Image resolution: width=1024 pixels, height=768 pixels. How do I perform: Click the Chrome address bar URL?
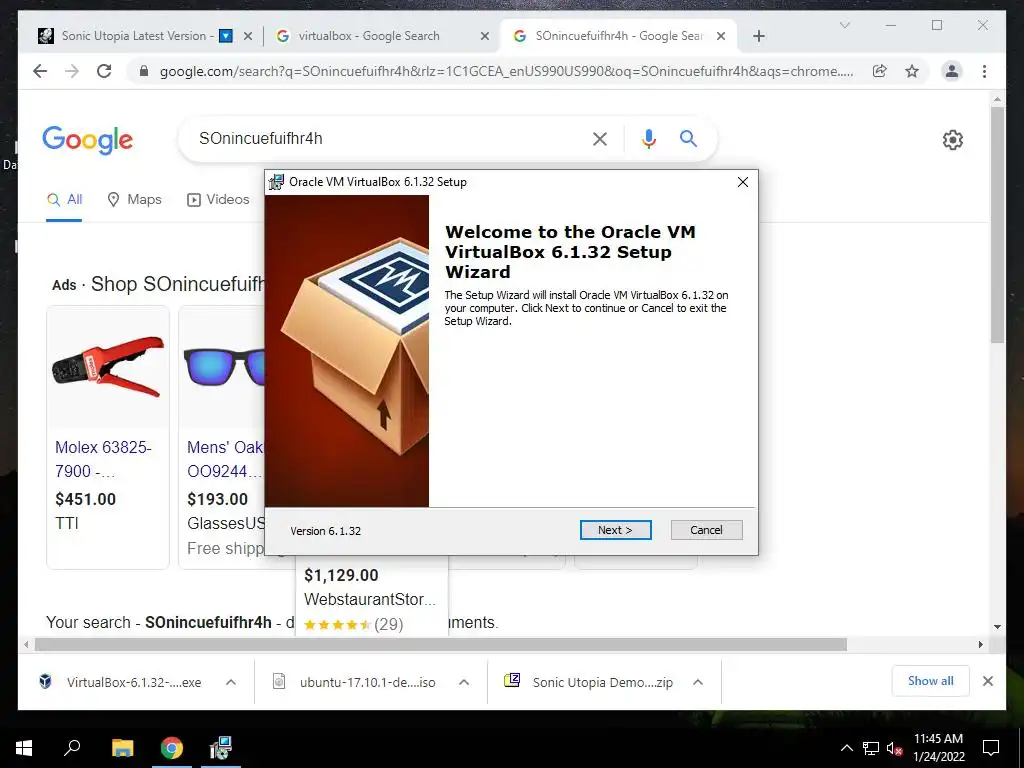coord(506,71)
